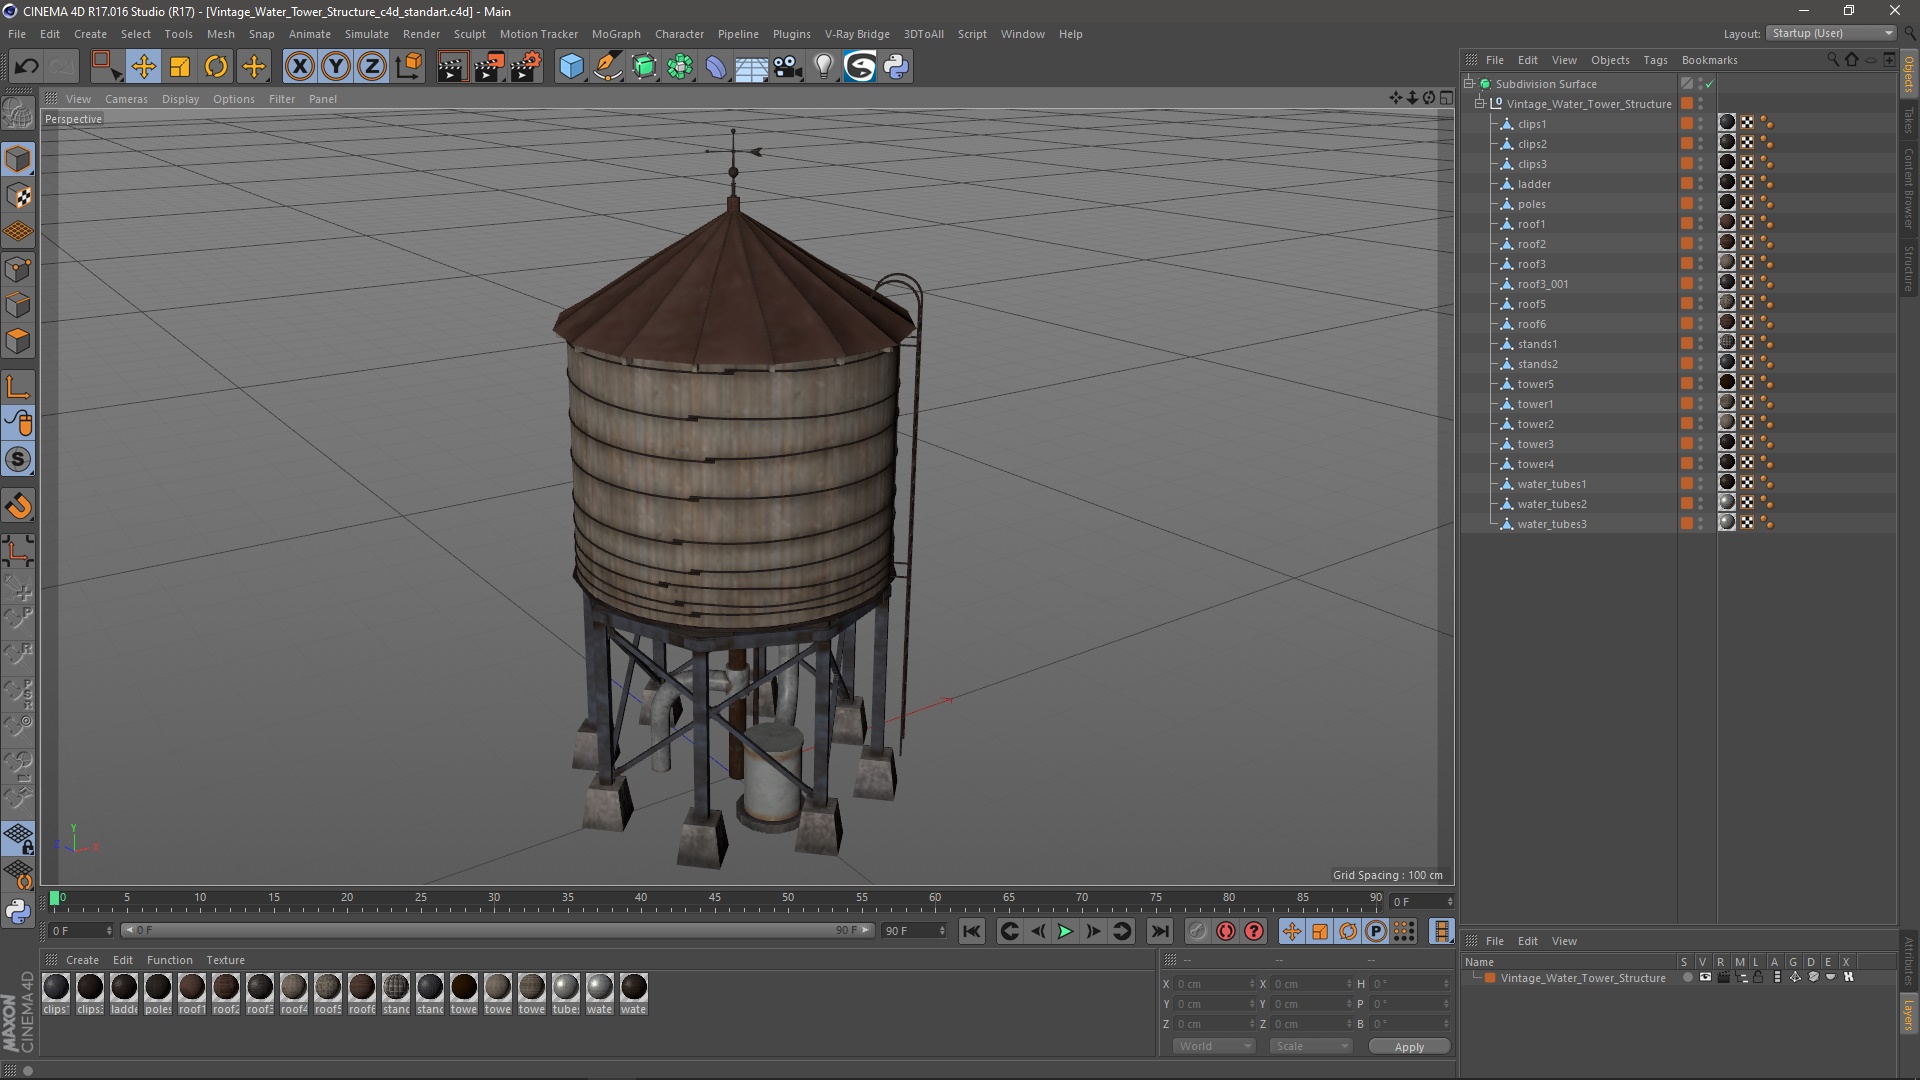Viewport: 1920px width, 1080px height.
Task: Toggle Autokeying button
Action: tap(1225, 932)
